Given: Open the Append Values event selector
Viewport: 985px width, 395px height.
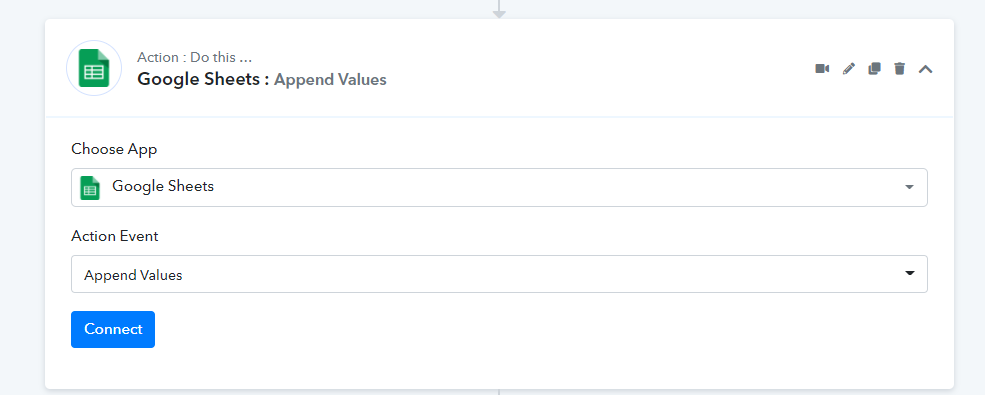Looking at the screenshot, I should click(x=499, y=274).
